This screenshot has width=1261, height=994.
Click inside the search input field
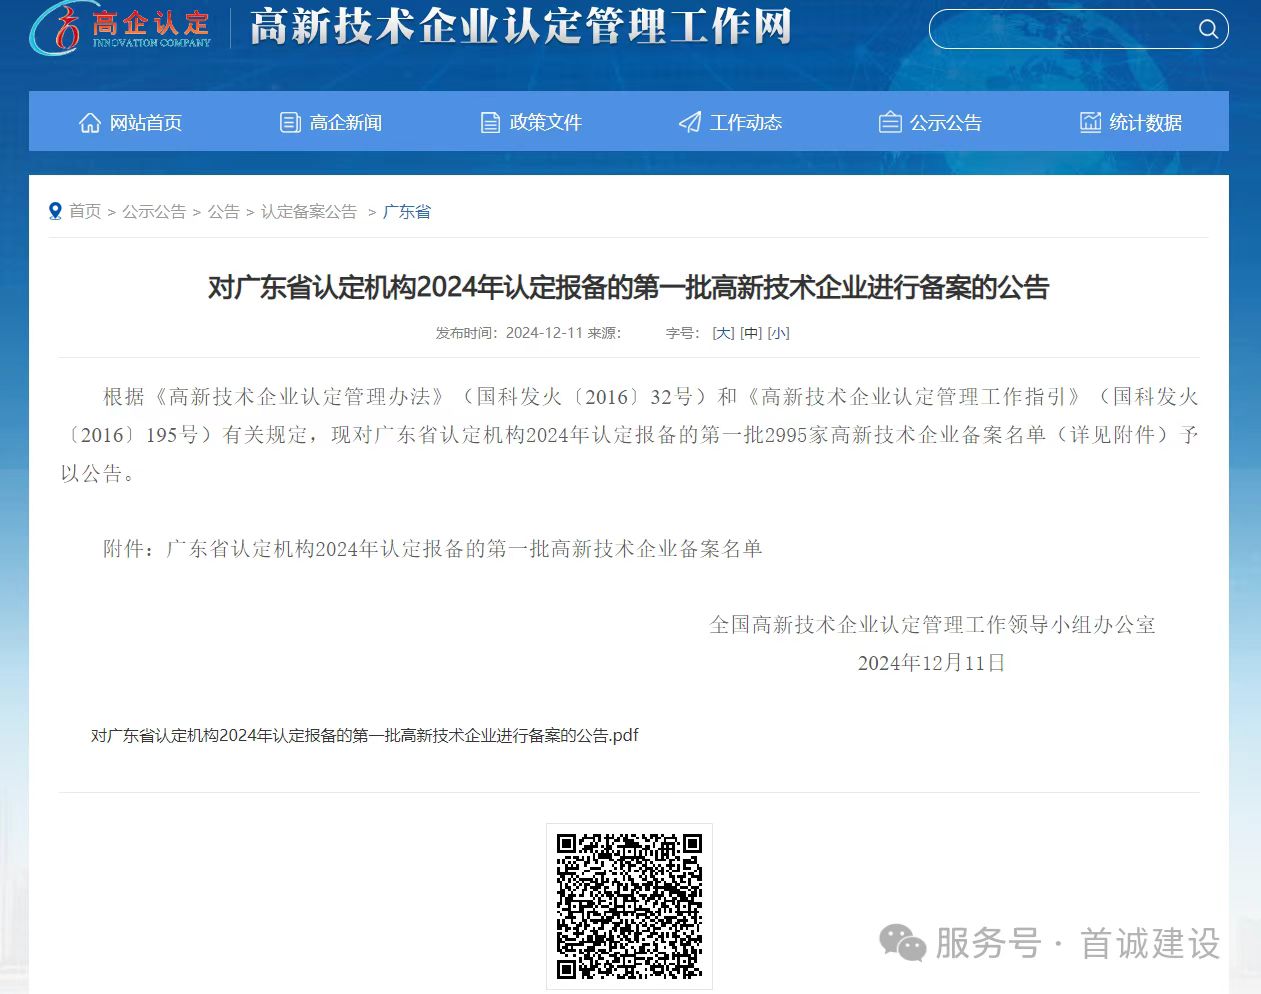(x=1060, y=29)
